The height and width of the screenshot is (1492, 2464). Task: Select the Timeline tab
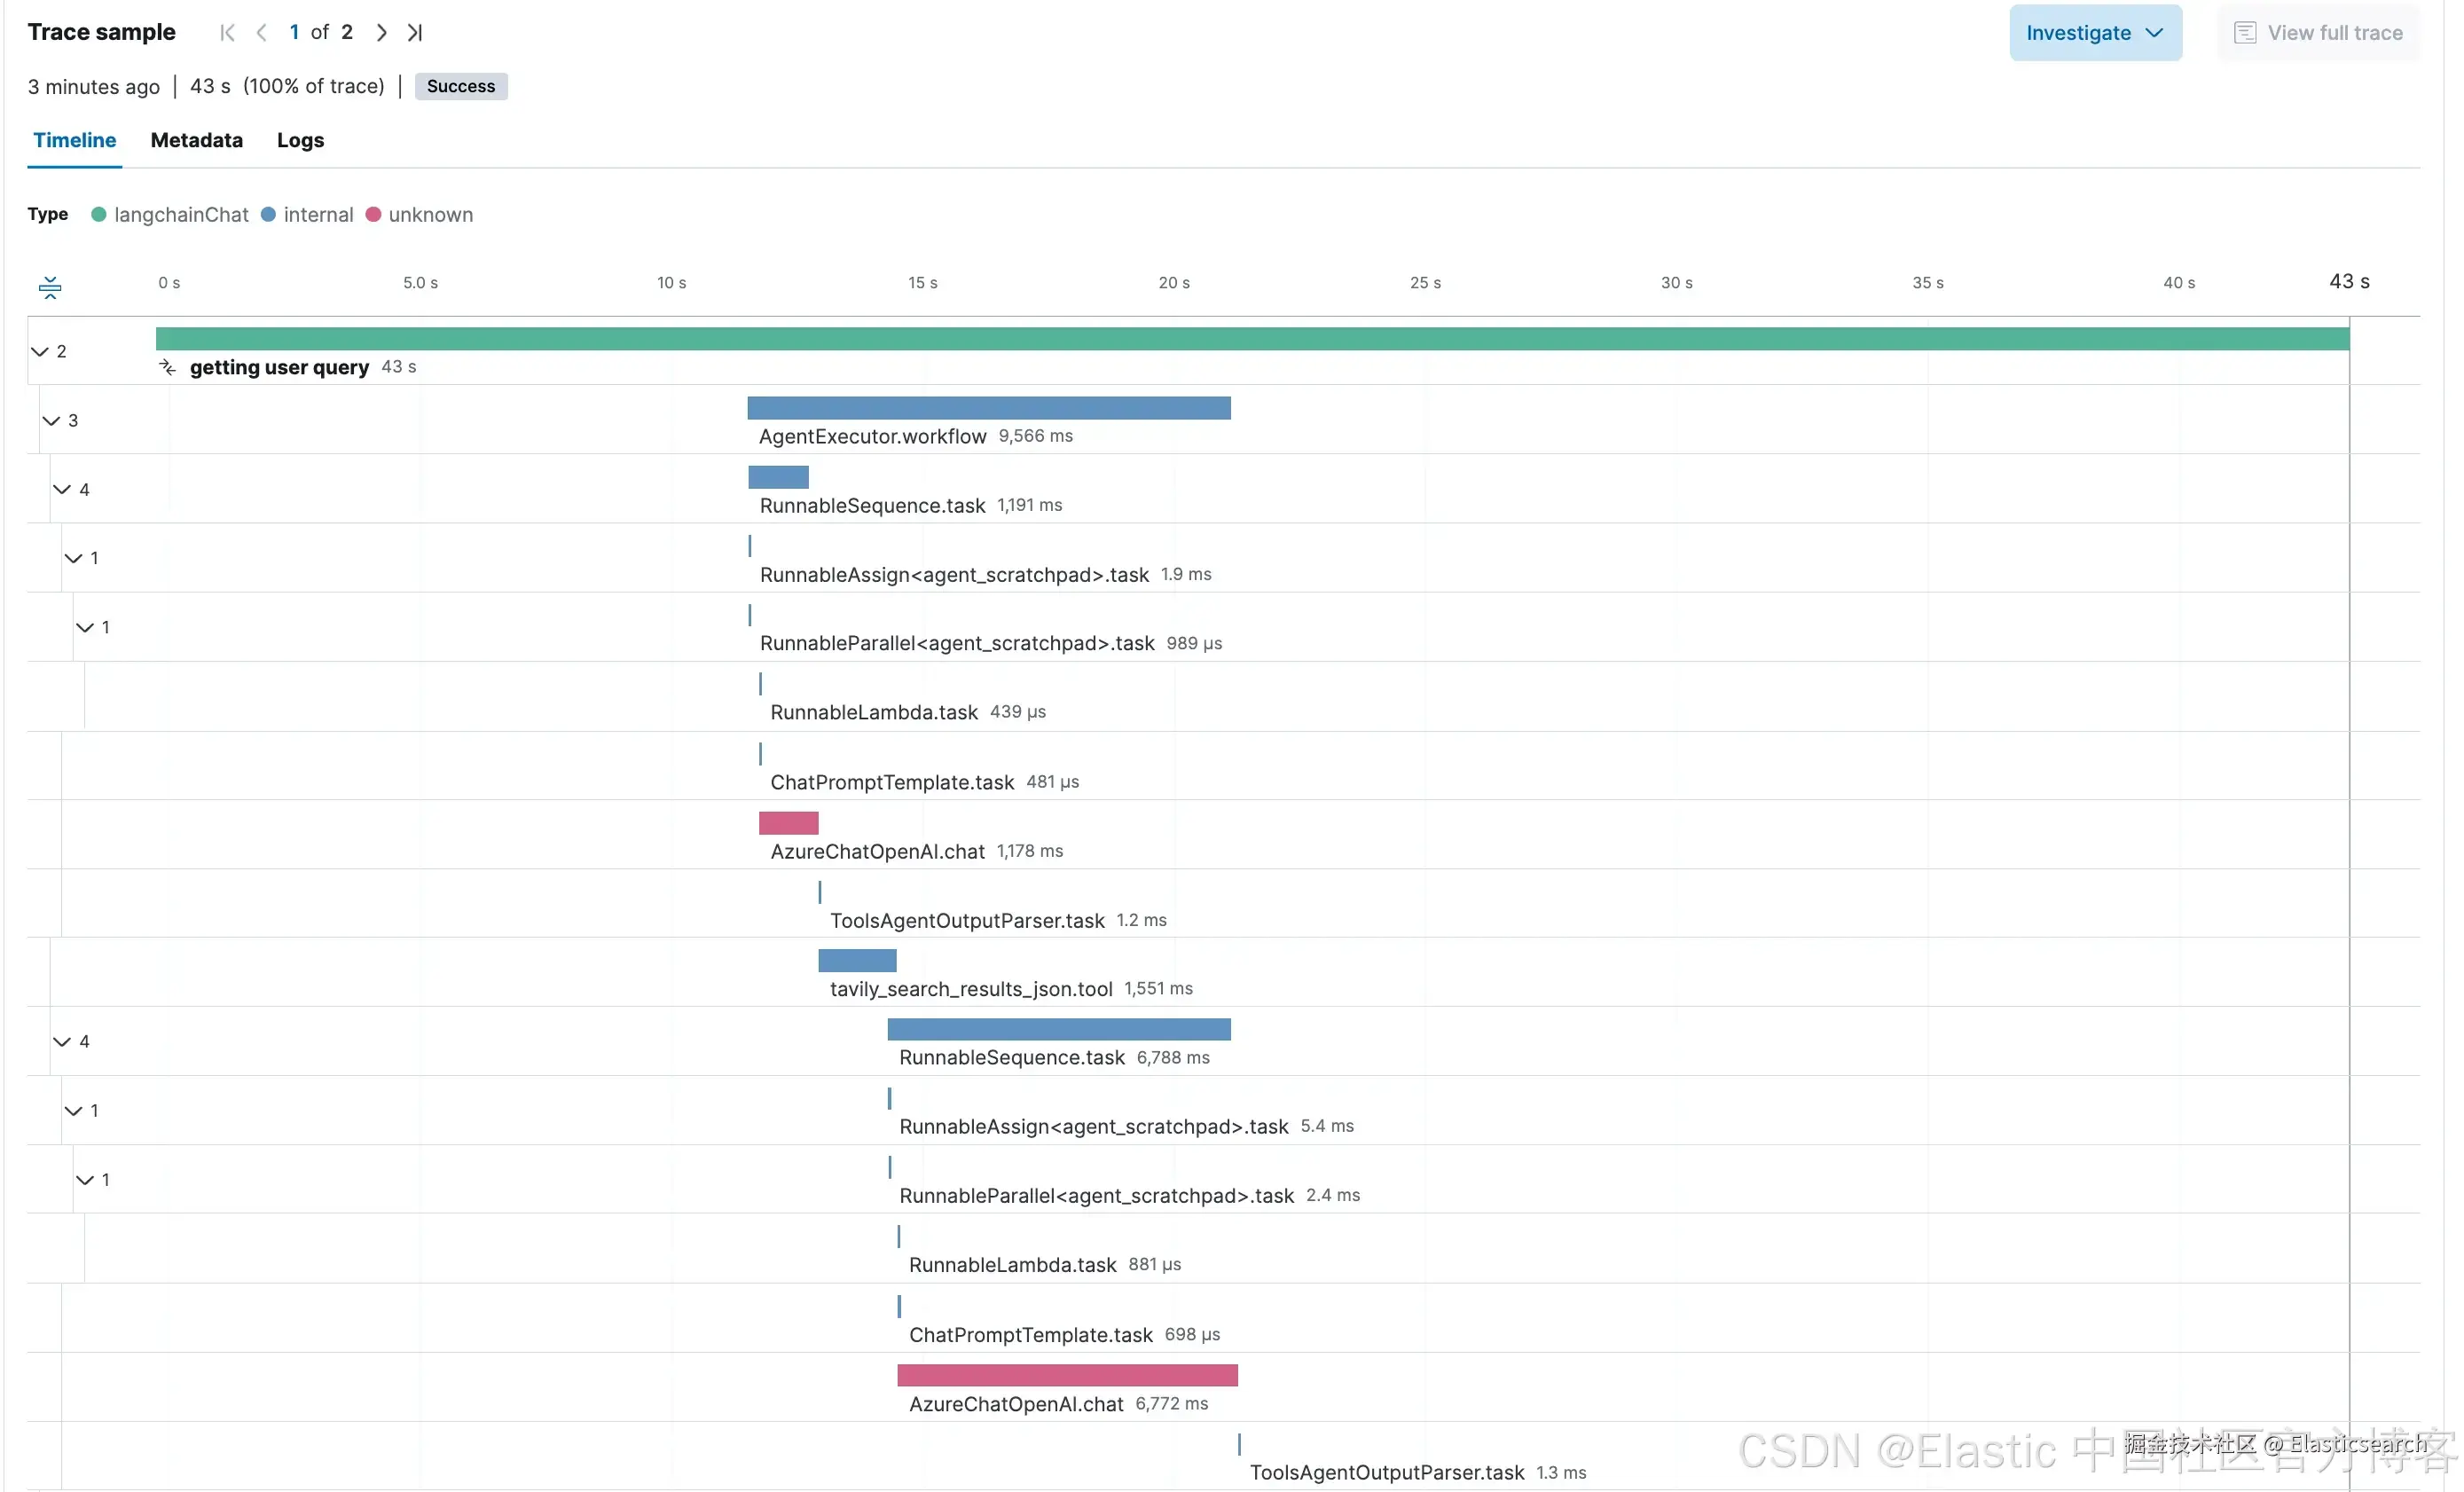(74, 140)
